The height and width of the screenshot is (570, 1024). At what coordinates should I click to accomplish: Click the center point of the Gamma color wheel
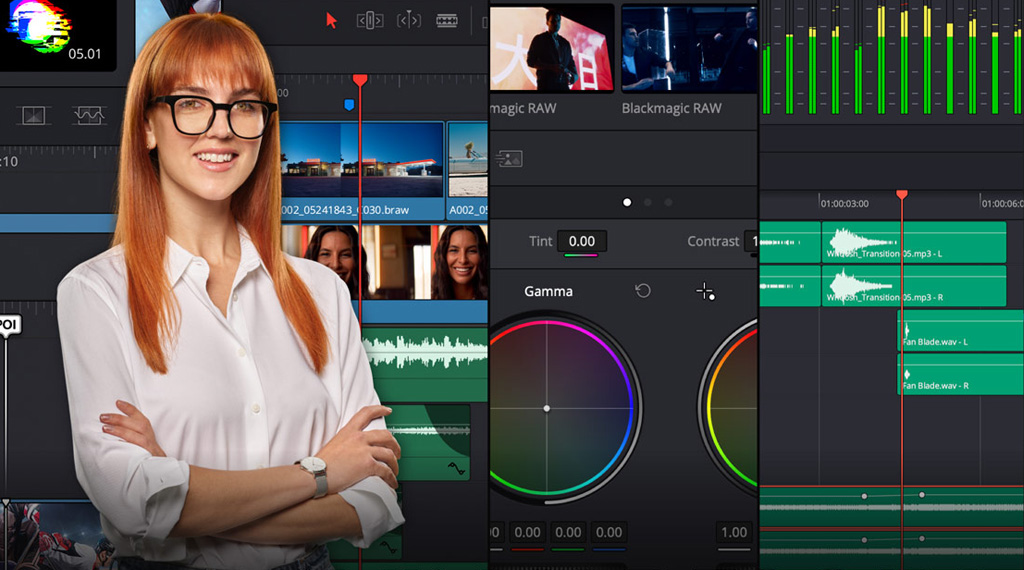547,409
